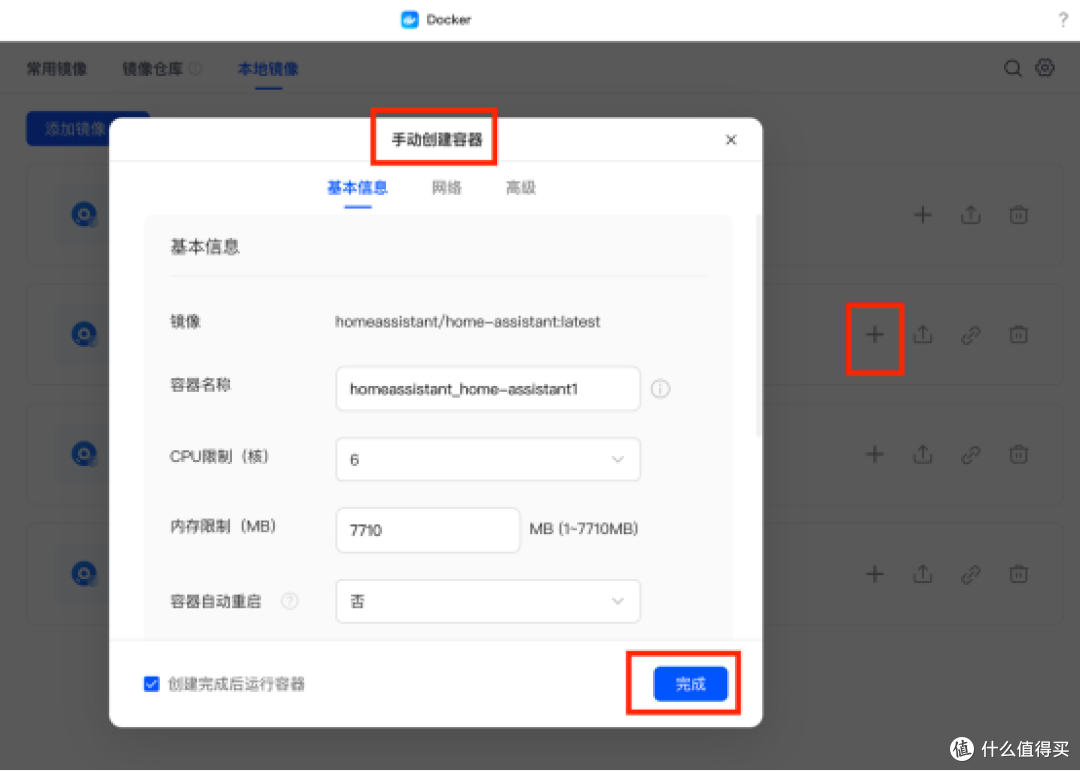Screen dimensions: 1080x772
Task: Click info icon next to 容器名称 field
Action: pyautogui.click(x=660, y=389)
